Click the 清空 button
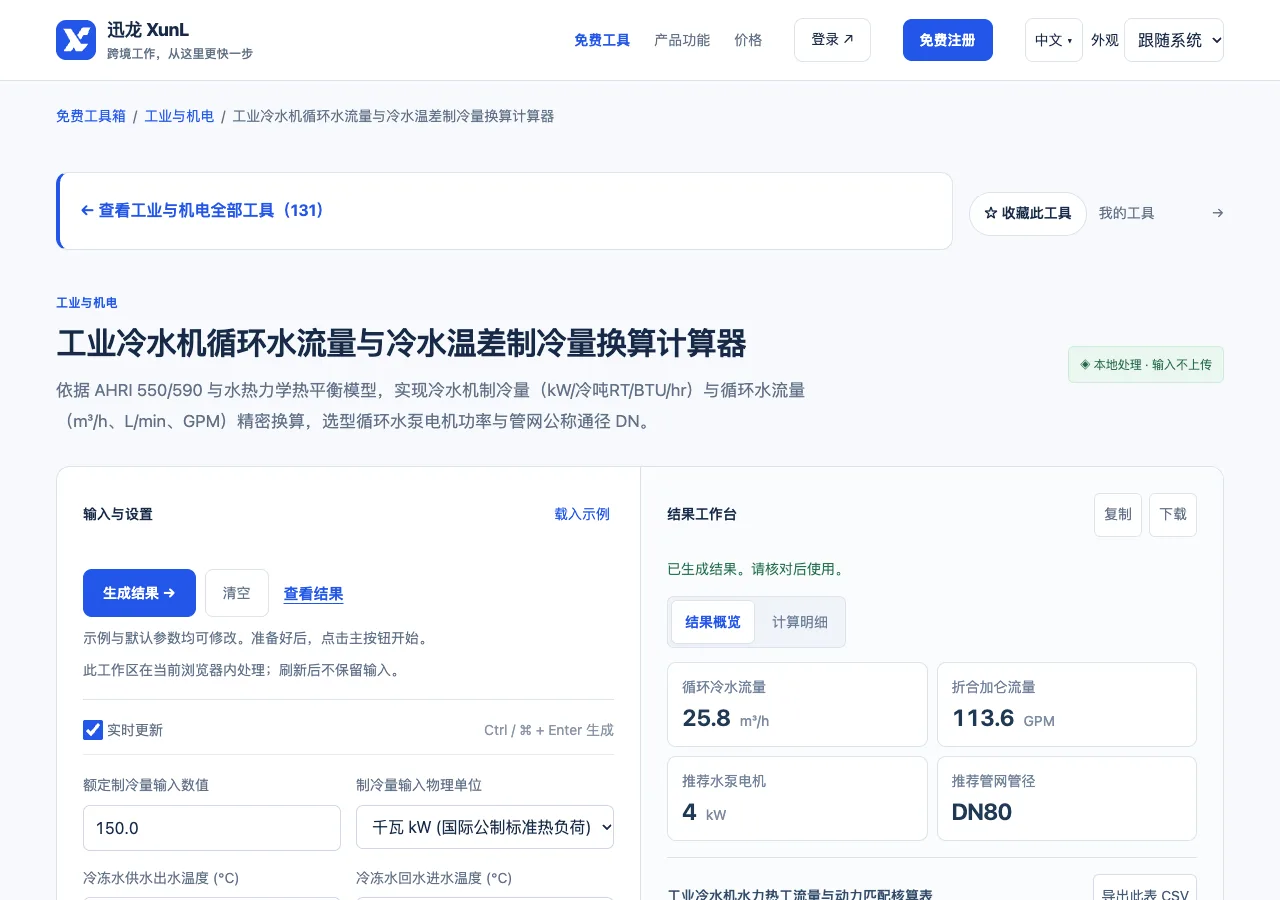Screen dimensions: 1280x900 [x=237, y=593]
